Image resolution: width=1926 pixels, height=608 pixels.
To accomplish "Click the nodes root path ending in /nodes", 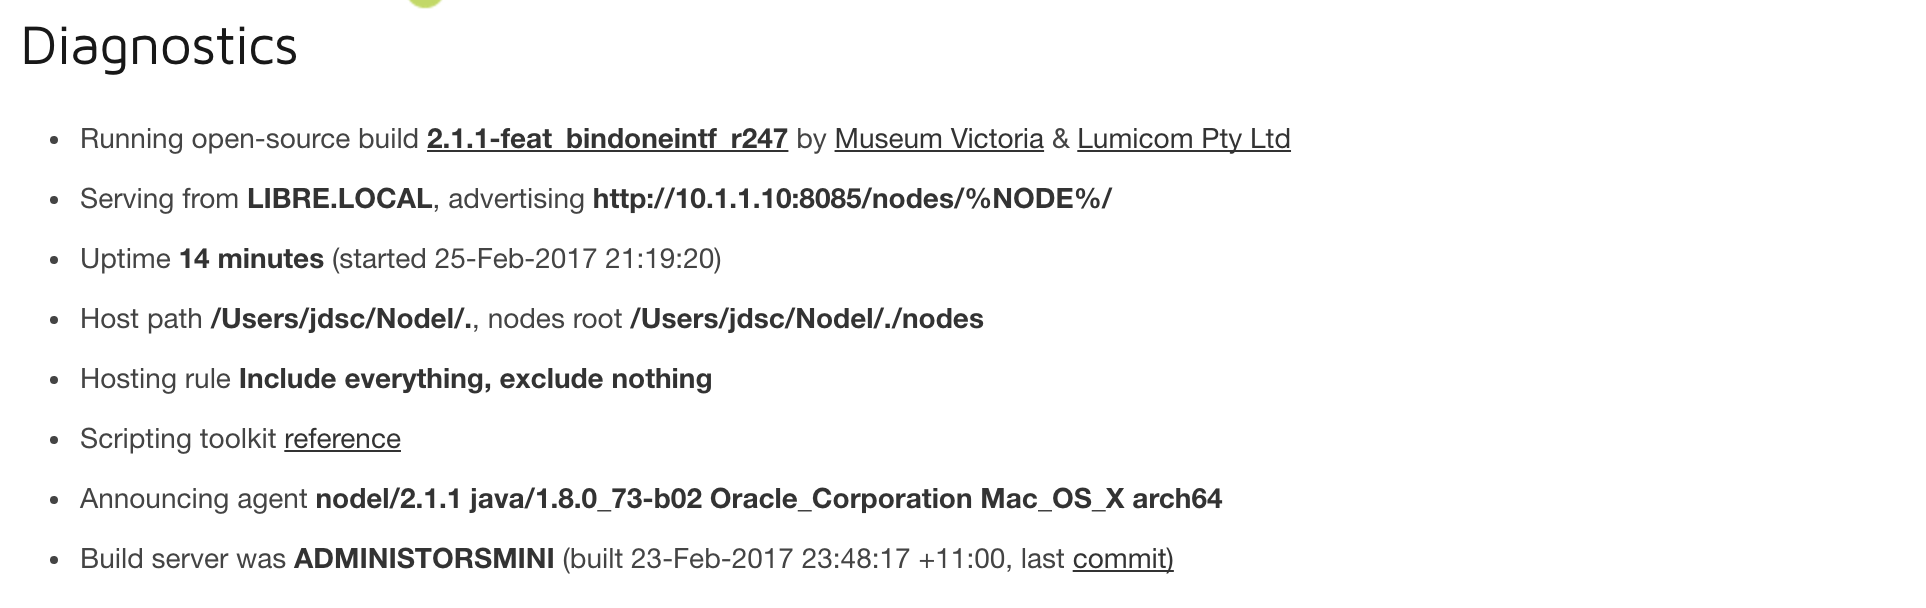I will coord(806,319).
